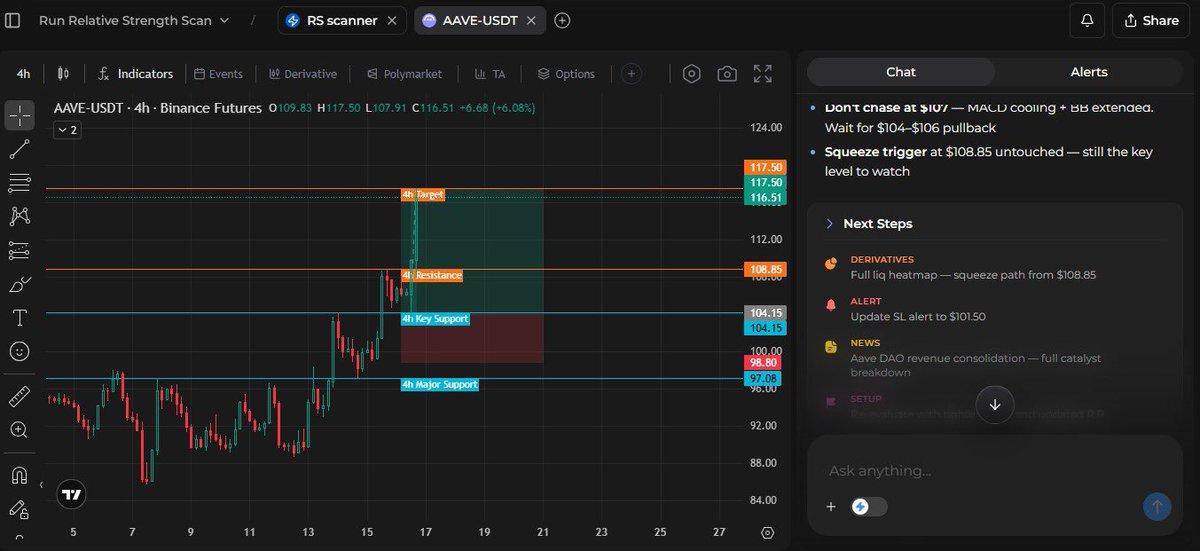Select the projection position tool
Viewport: 1200px width, 551px height.
(19, 250)
